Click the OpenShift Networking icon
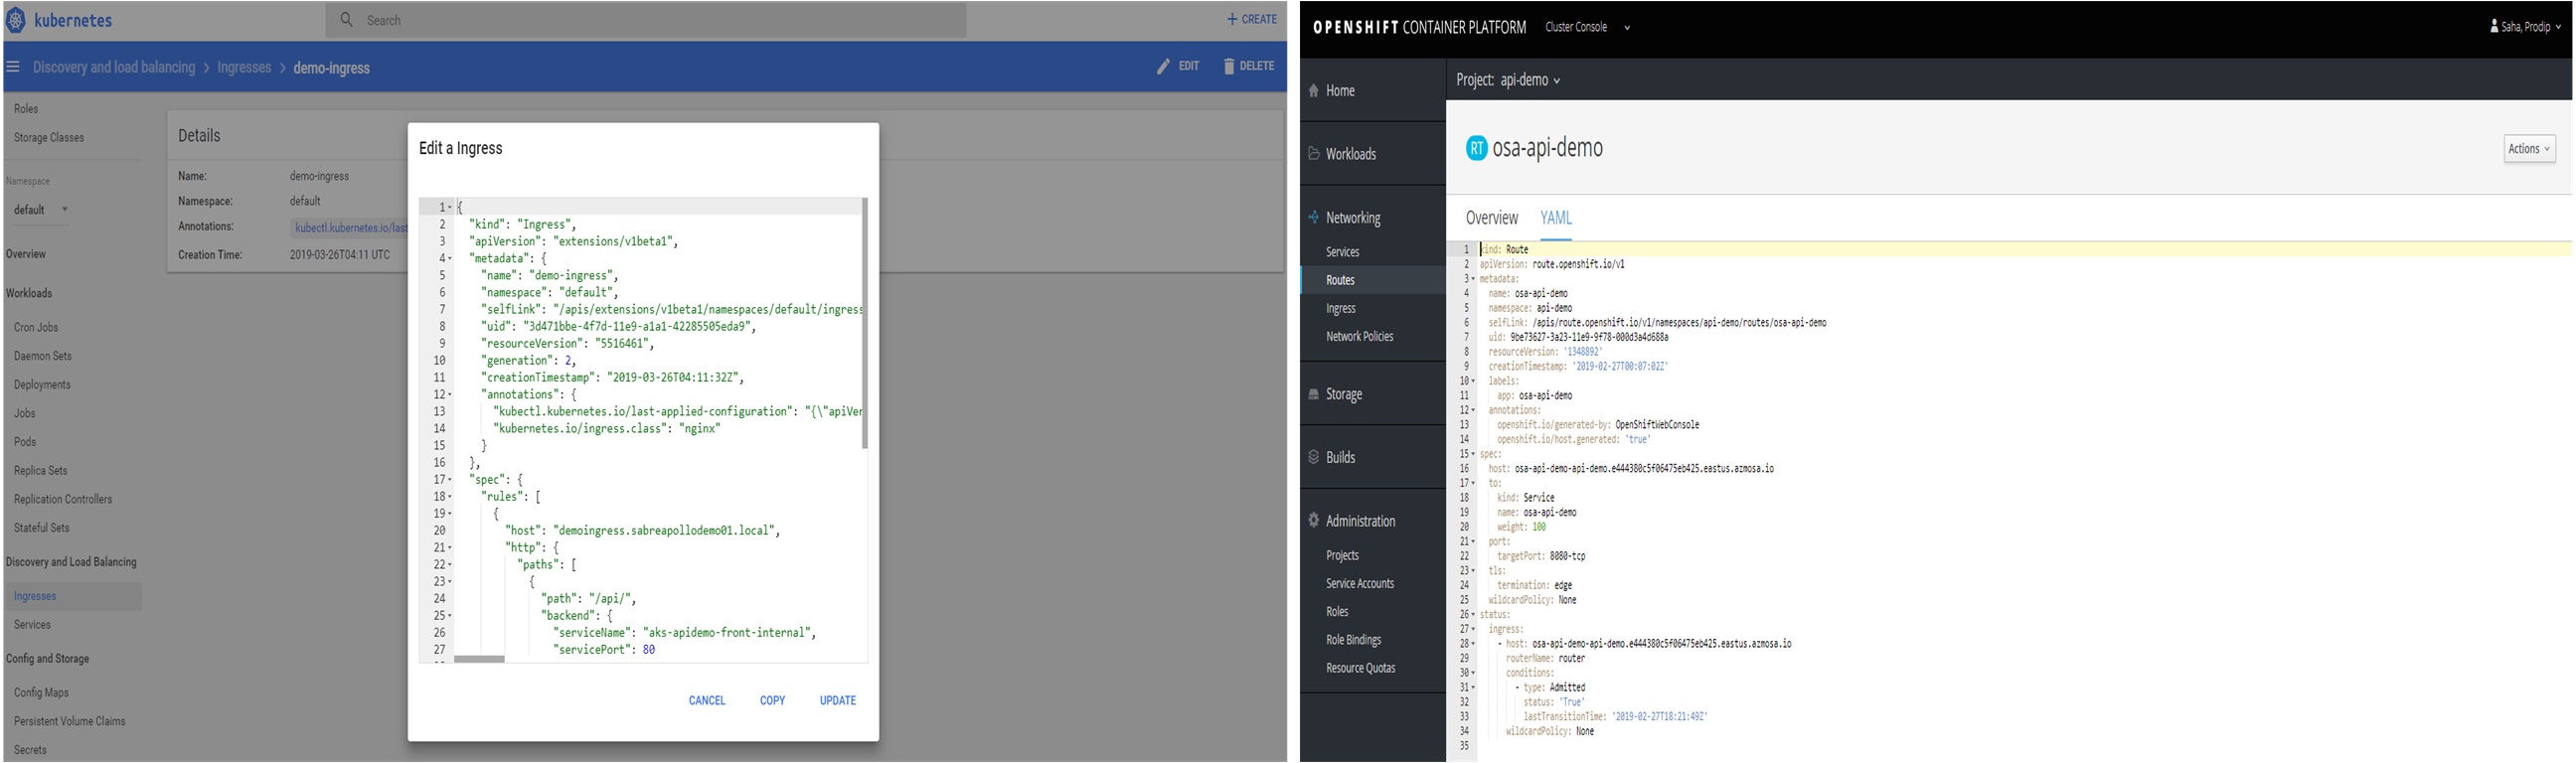2576x763 pixels. pos(1314,217)
